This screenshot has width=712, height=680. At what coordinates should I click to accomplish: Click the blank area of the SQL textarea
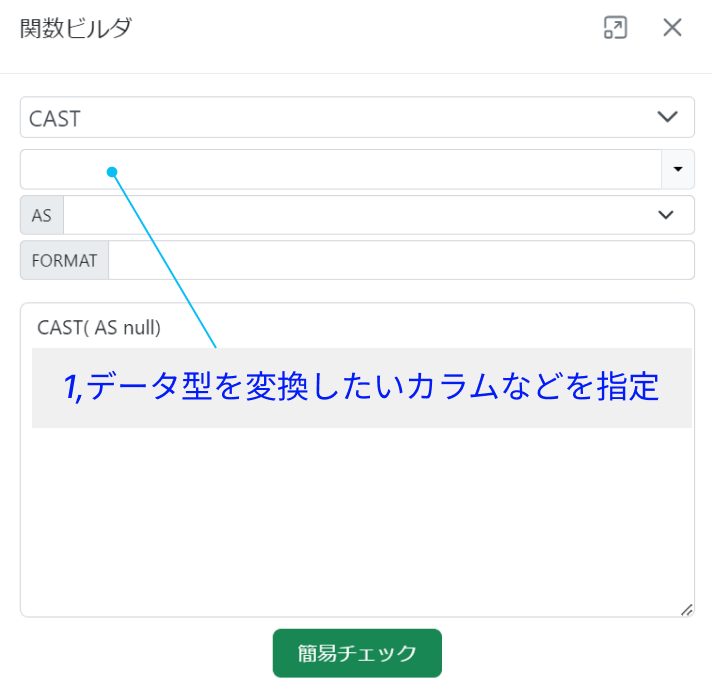click(x=357, y=520)
